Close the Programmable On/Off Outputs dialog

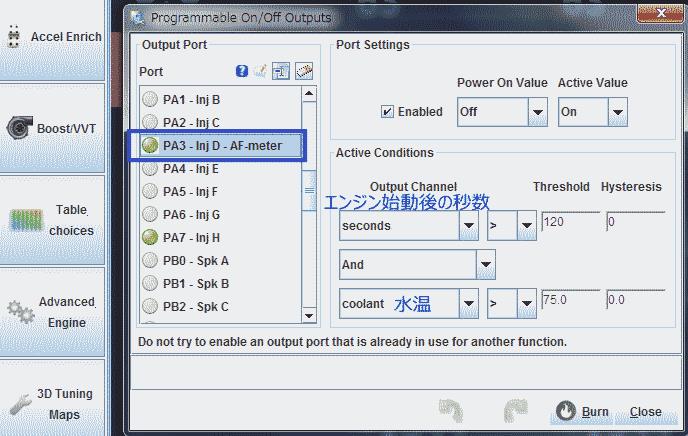pos(659,13)
